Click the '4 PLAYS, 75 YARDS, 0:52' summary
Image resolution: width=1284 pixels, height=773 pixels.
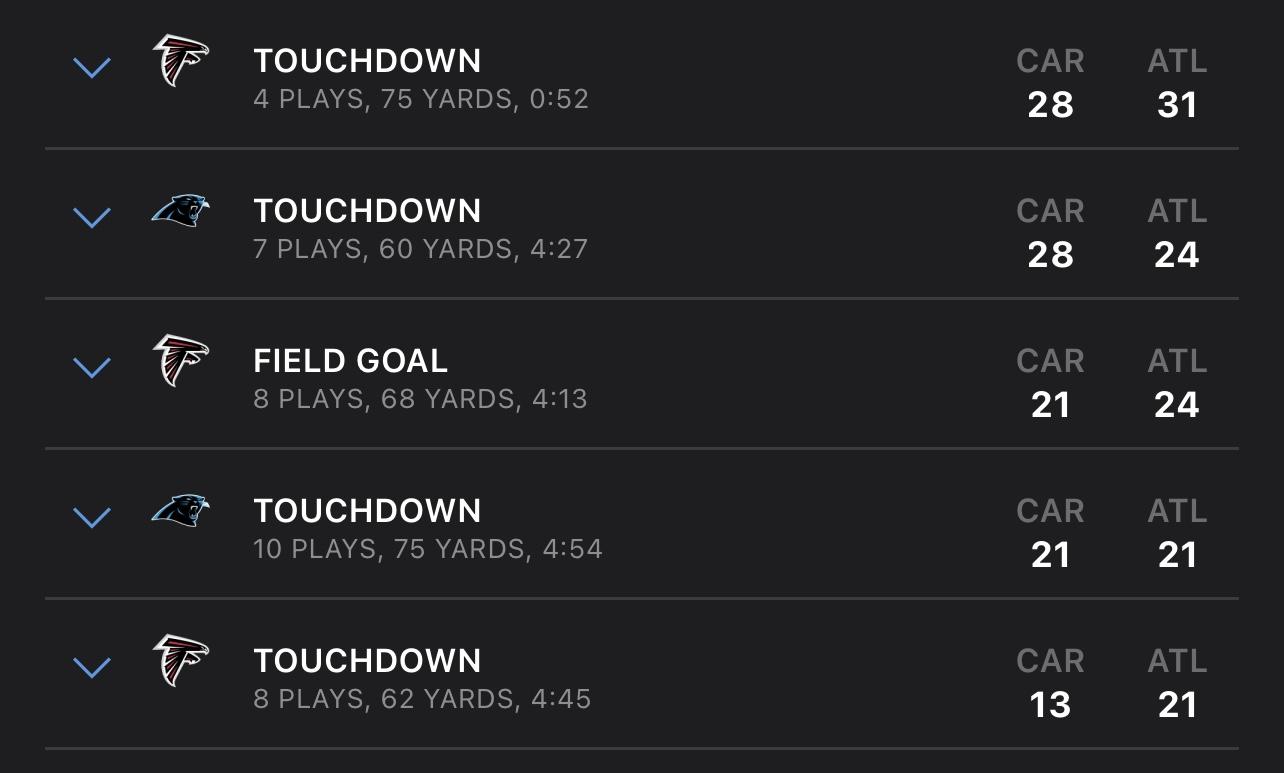(421, 99)
